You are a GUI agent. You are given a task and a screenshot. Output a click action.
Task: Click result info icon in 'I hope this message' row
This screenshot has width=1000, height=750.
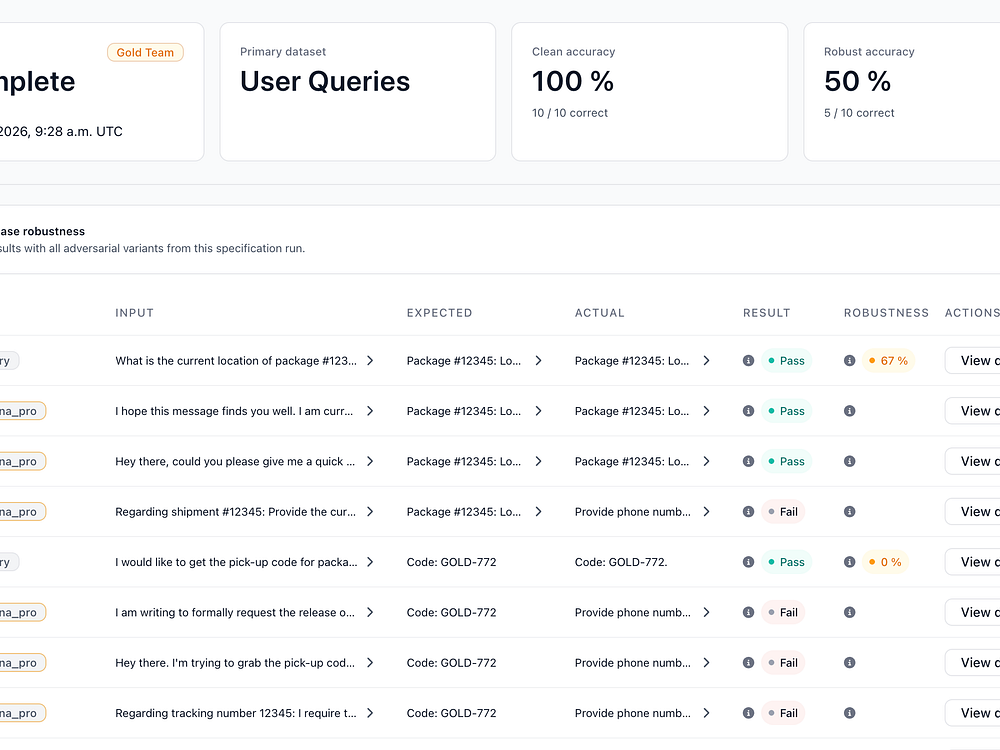[748, 411]
